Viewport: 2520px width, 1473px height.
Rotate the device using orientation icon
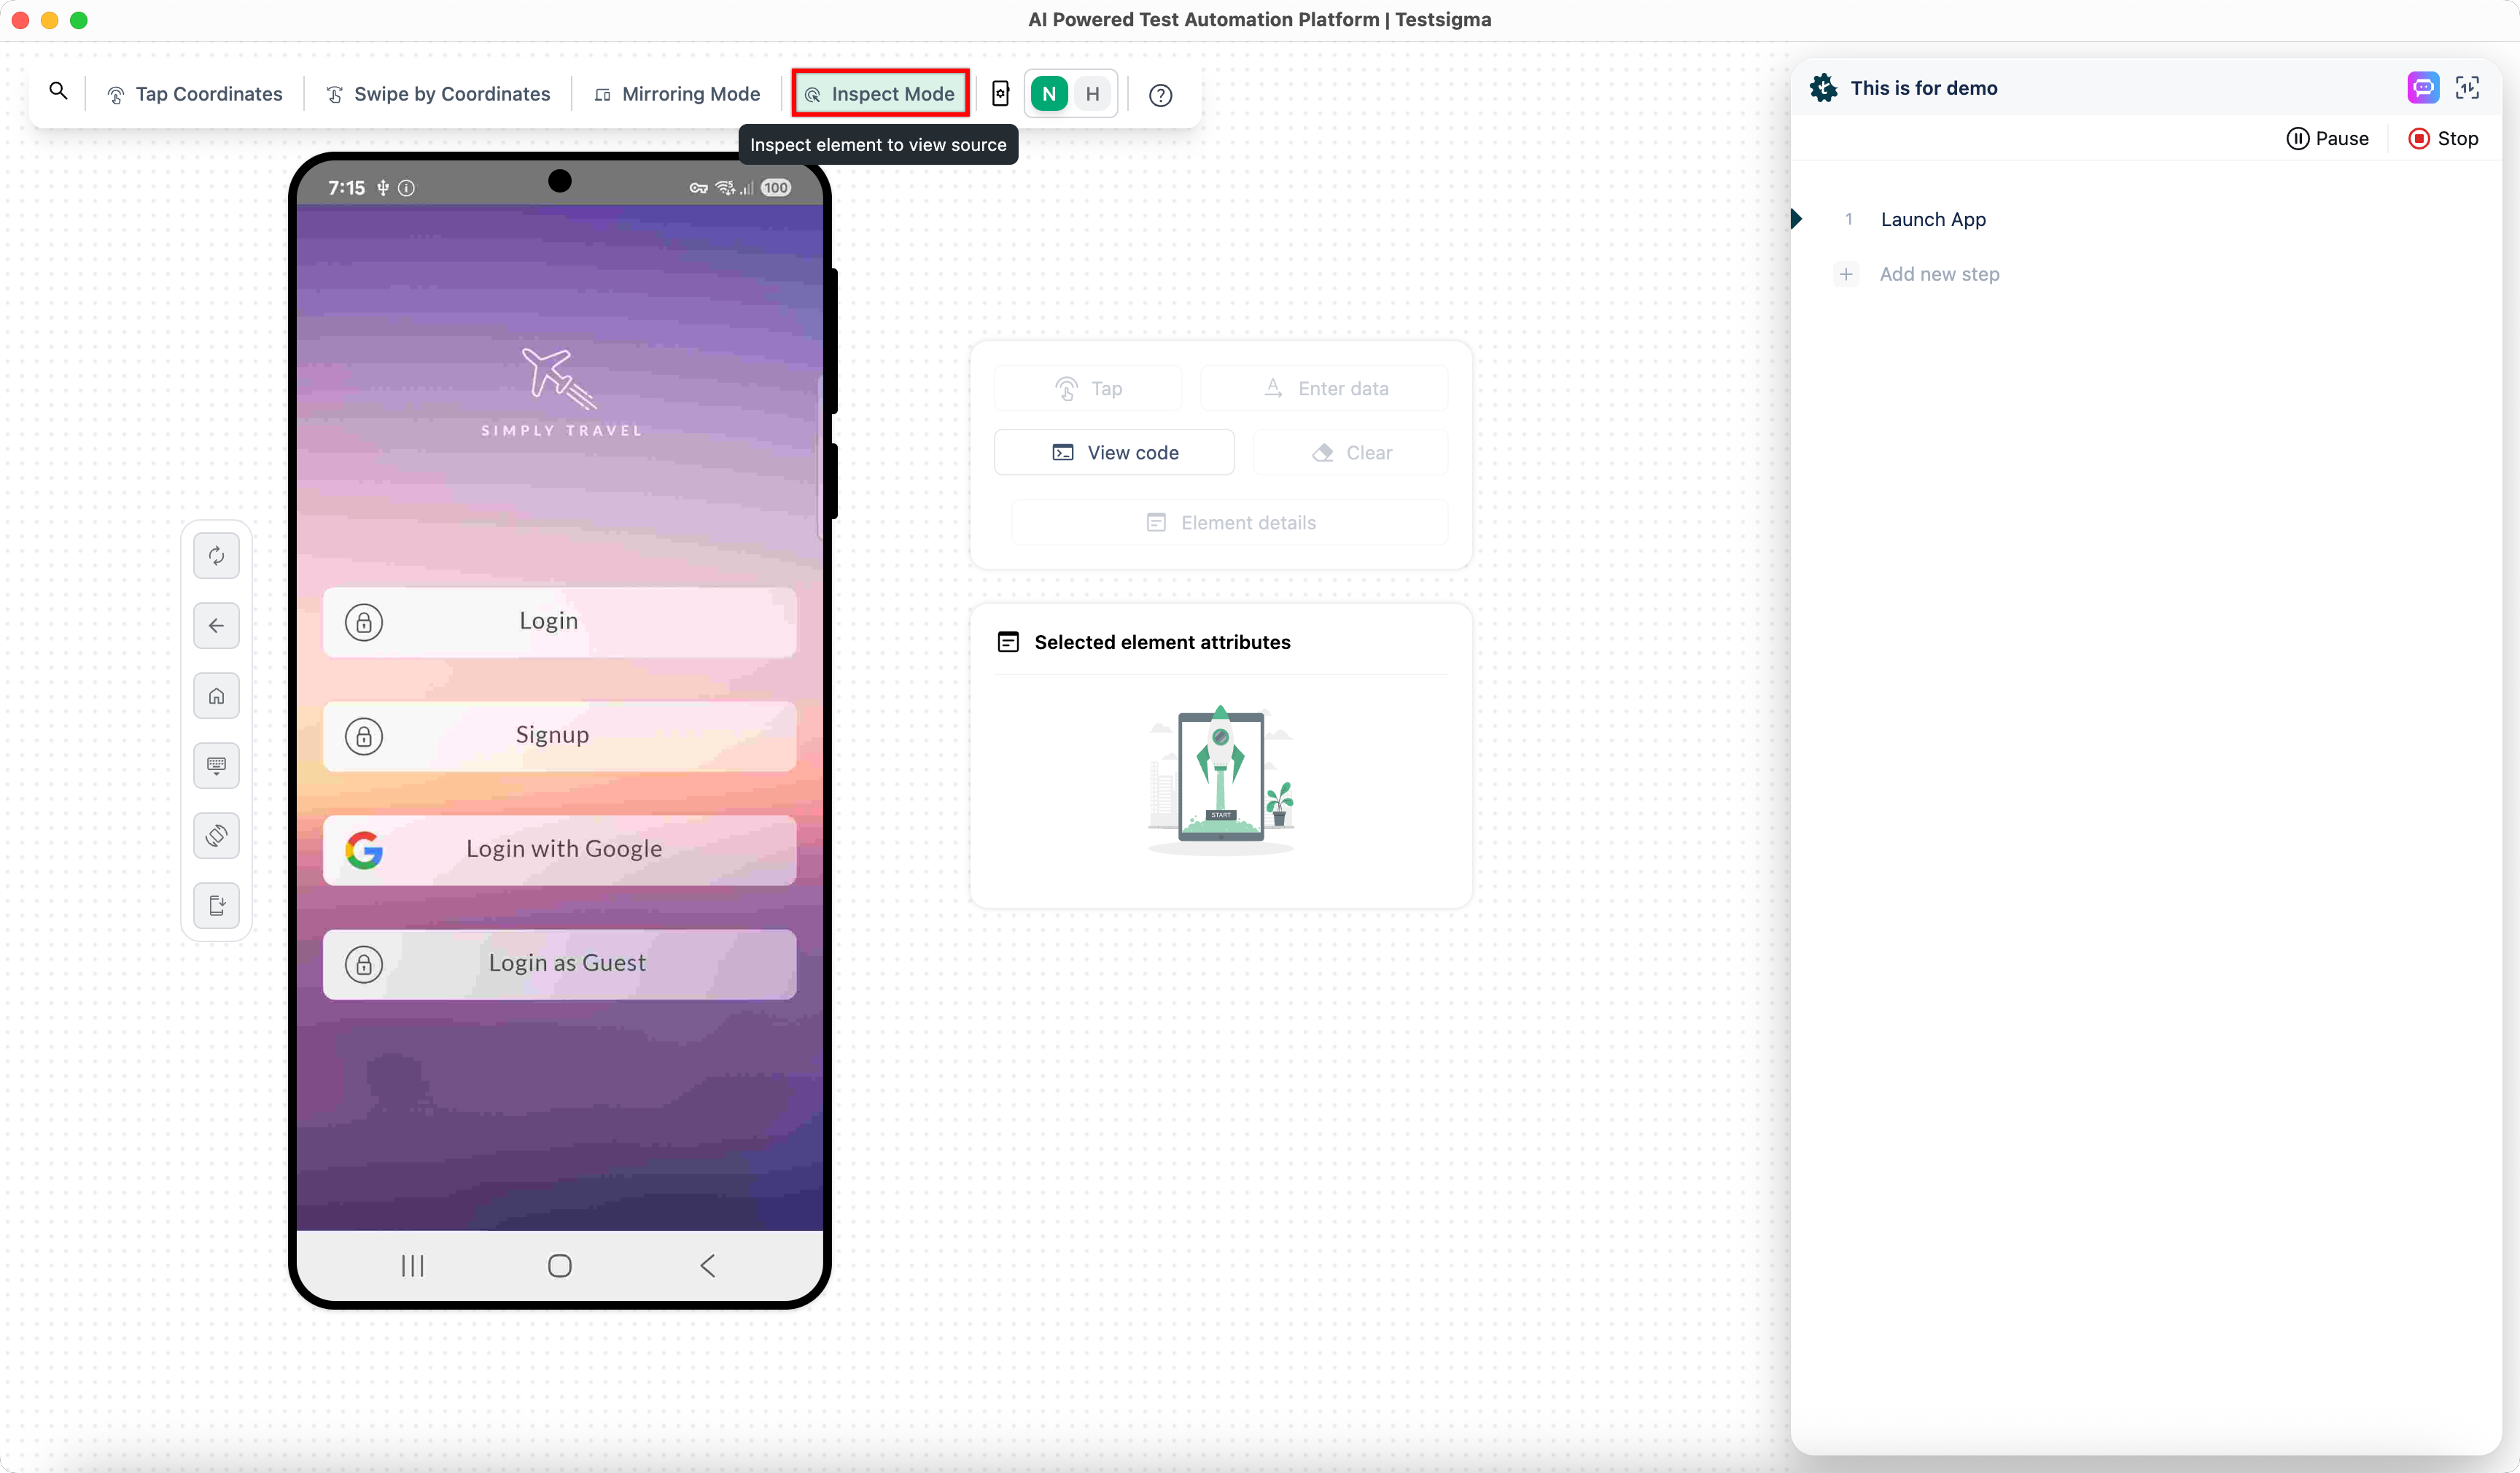(x=216, y=836)
